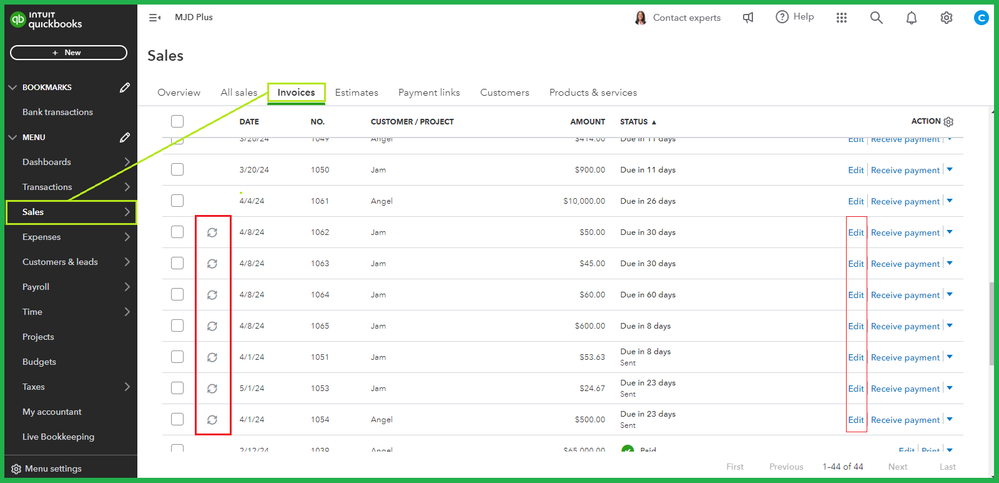Sort by the DATE column header
The height and width of the screenshot is (483, 999).
pyautogui.click(x=249, y=122)
